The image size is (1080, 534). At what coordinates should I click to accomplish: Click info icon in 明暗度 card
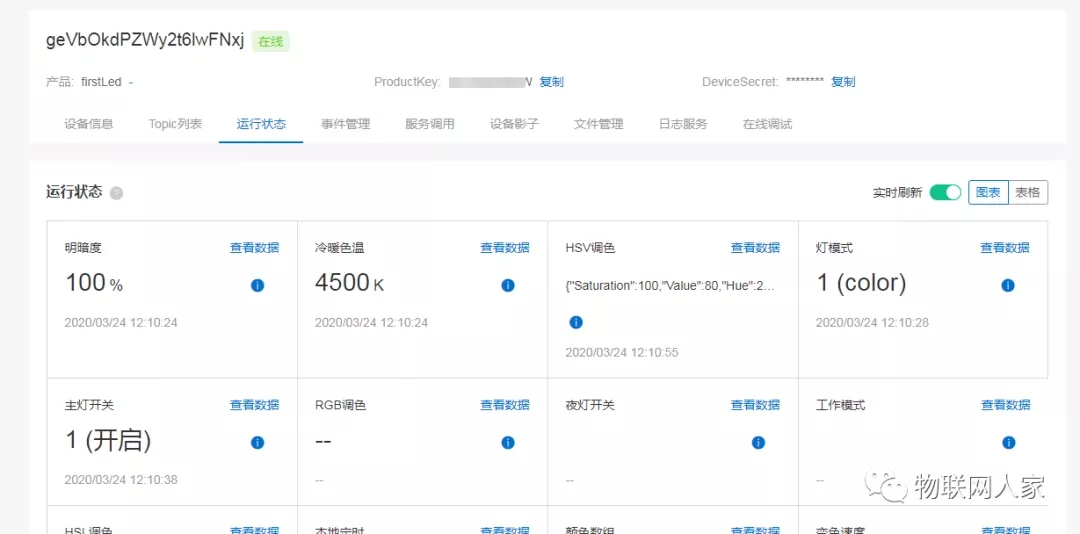258,285
